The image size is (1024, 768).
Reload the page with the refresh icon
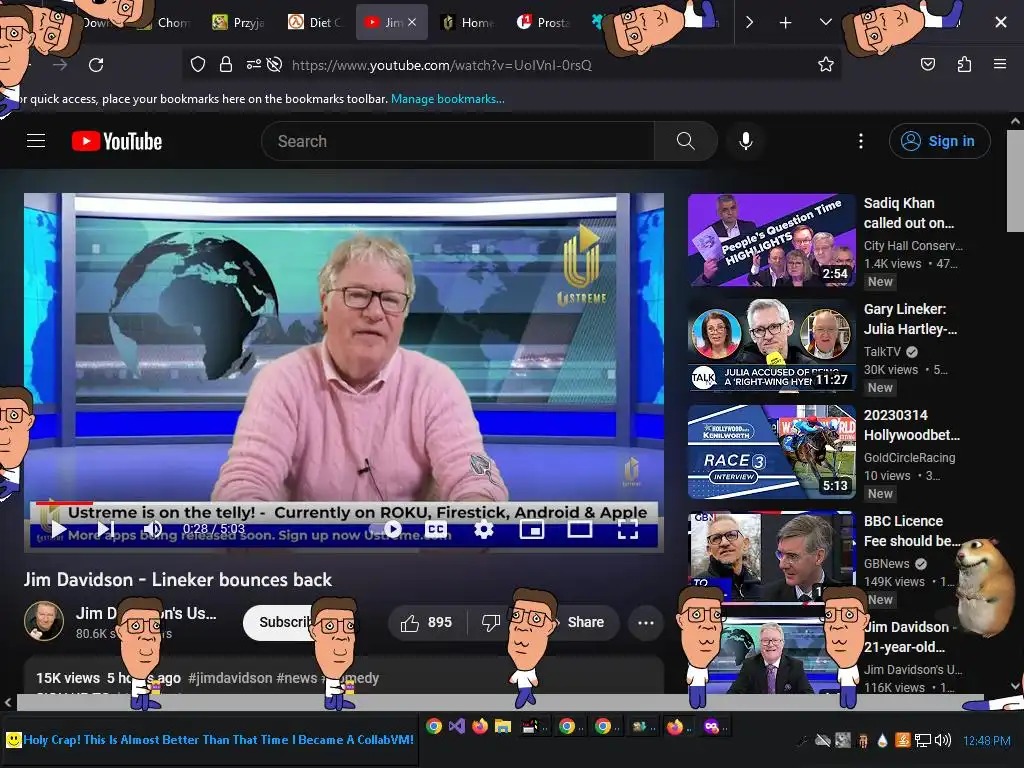pyautogui.click(x=96, y=65)
